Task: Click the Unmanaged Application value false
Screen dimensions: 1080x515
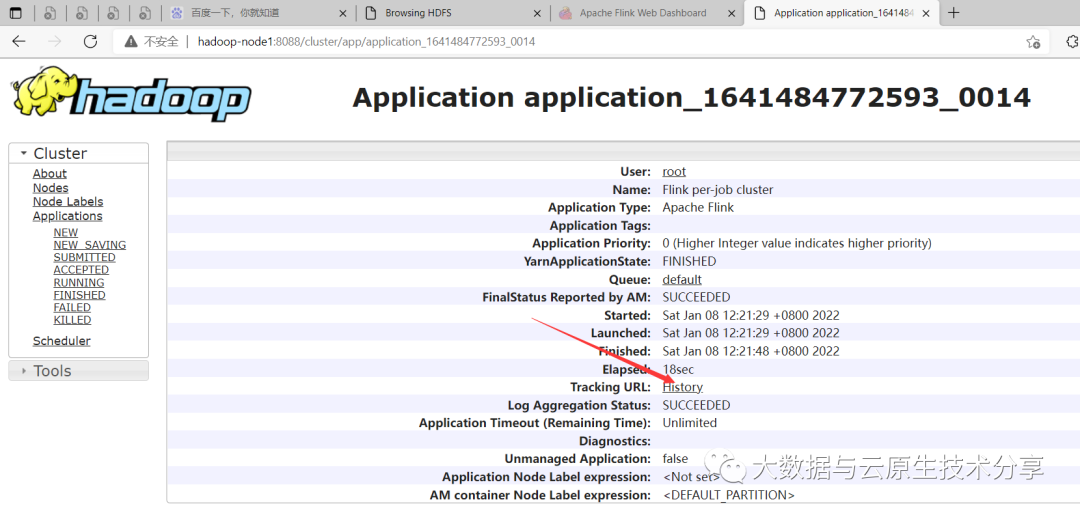Action: pos(675,459)
